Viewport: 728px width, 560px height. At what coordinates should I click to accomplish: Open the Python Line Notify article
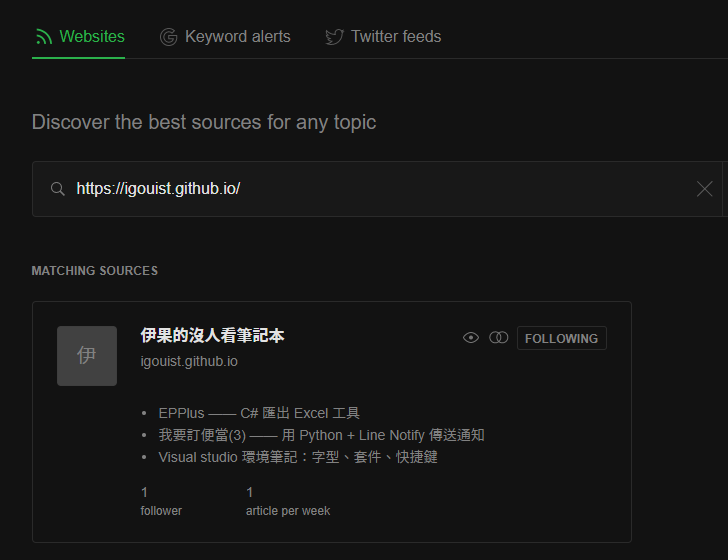(321, 435)
